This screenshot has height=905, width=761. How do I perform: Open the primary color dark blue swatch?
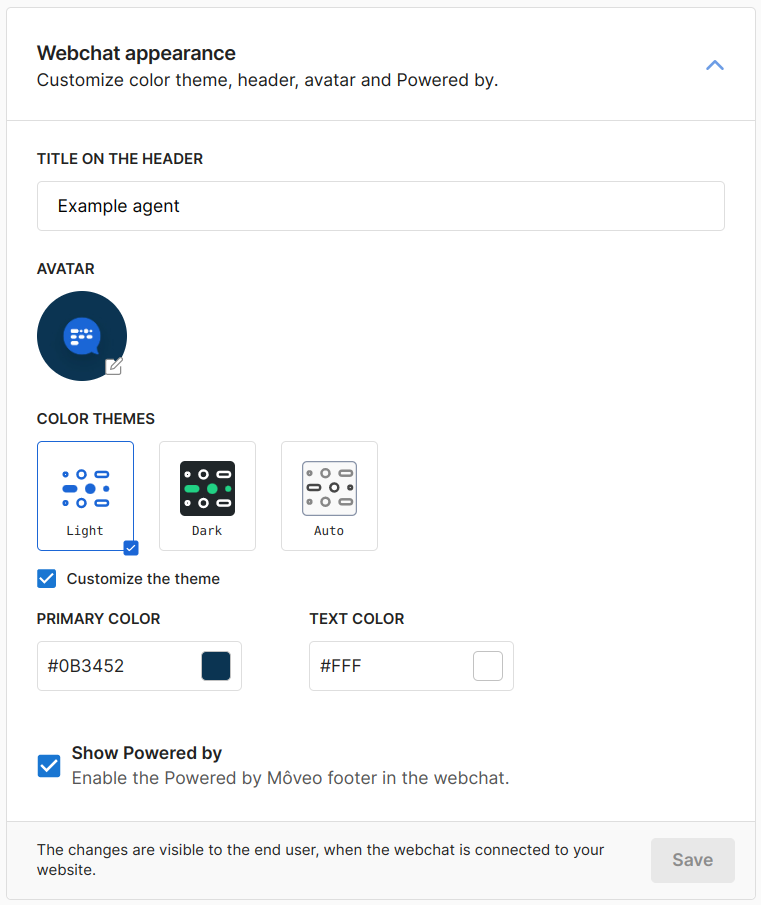click(216, 666)
